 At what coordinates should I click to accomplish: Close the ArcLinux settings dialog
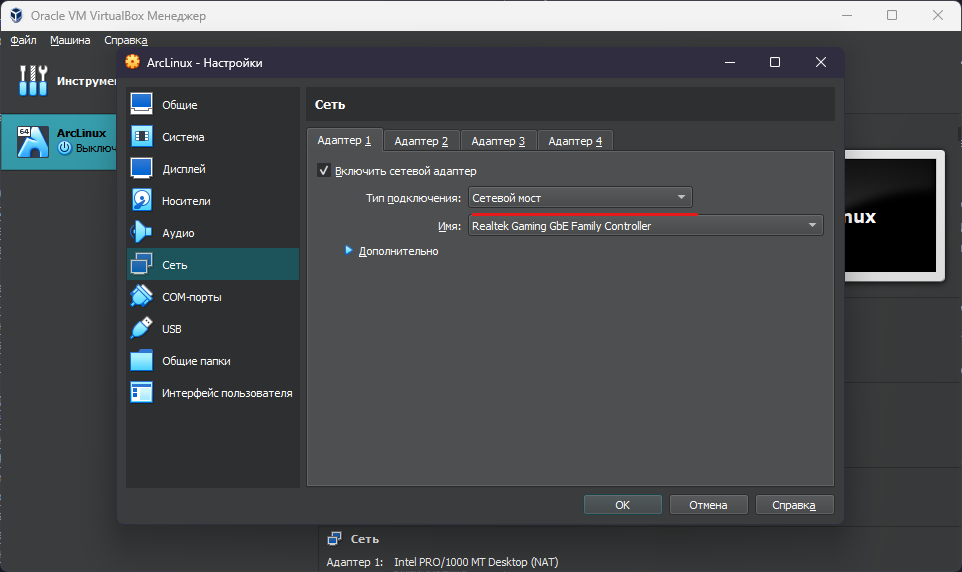pos(821,62)
